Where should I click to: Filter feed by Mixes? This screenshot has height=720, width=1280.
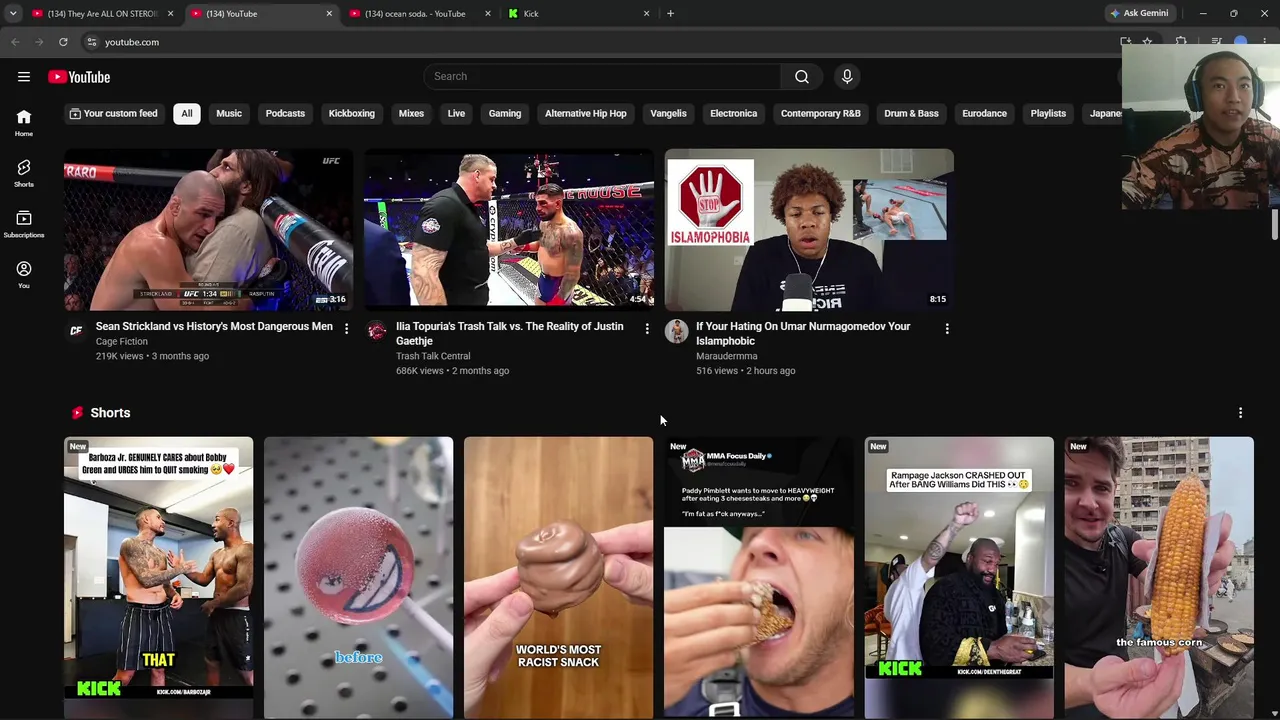411,114
